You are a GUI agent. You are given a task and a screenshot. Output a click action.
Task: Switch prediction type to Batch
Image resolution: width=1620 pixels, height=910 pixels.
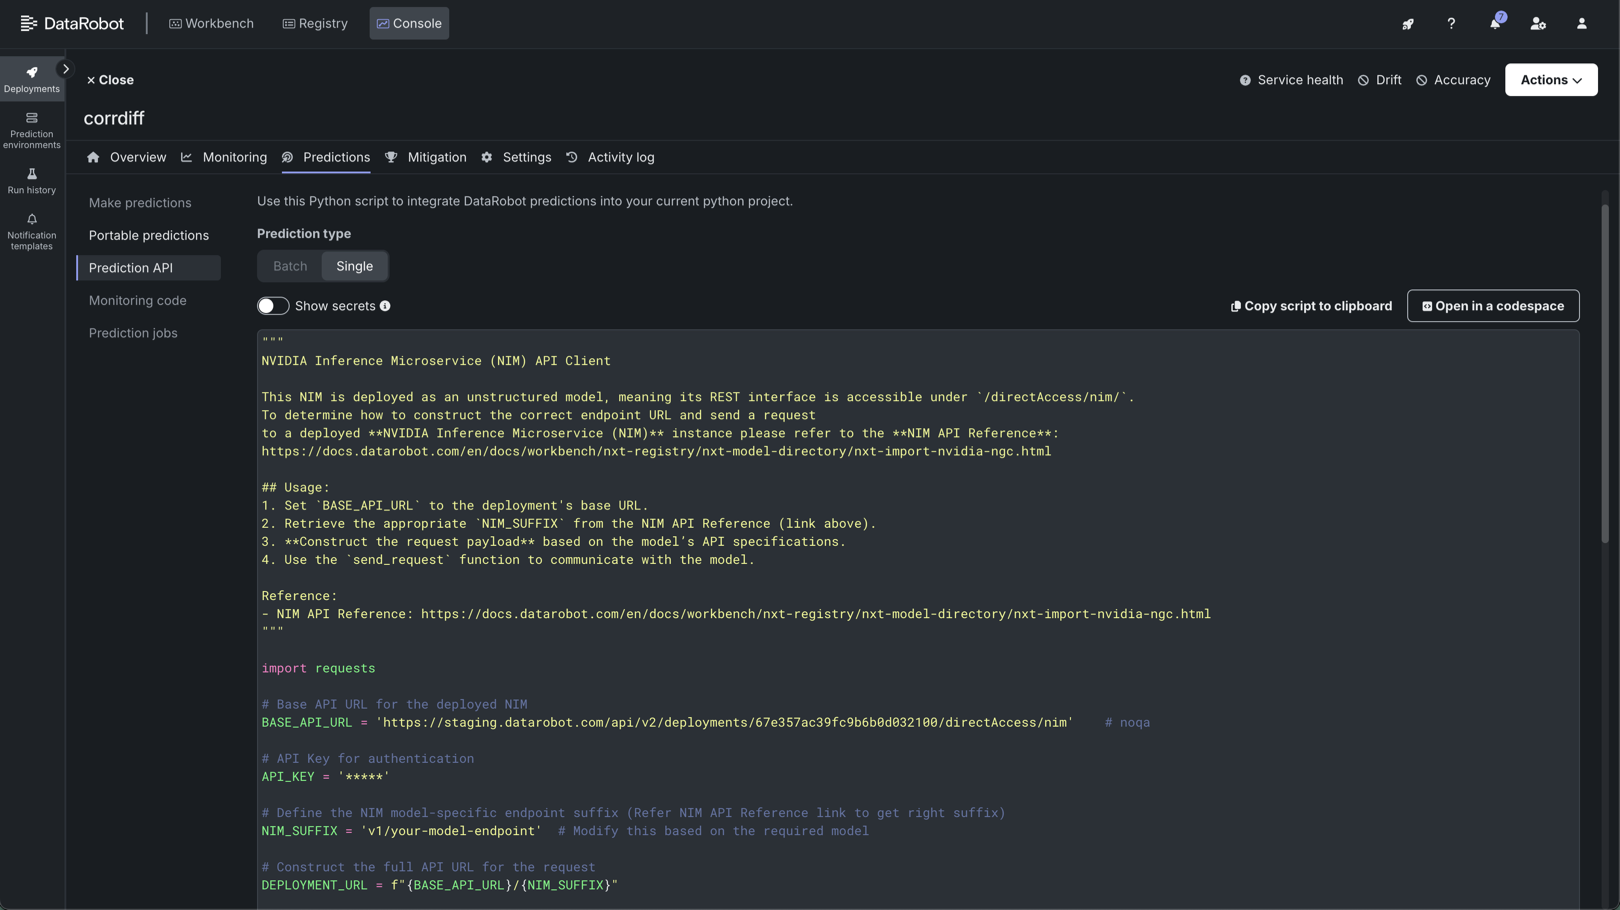coord(290,266)
